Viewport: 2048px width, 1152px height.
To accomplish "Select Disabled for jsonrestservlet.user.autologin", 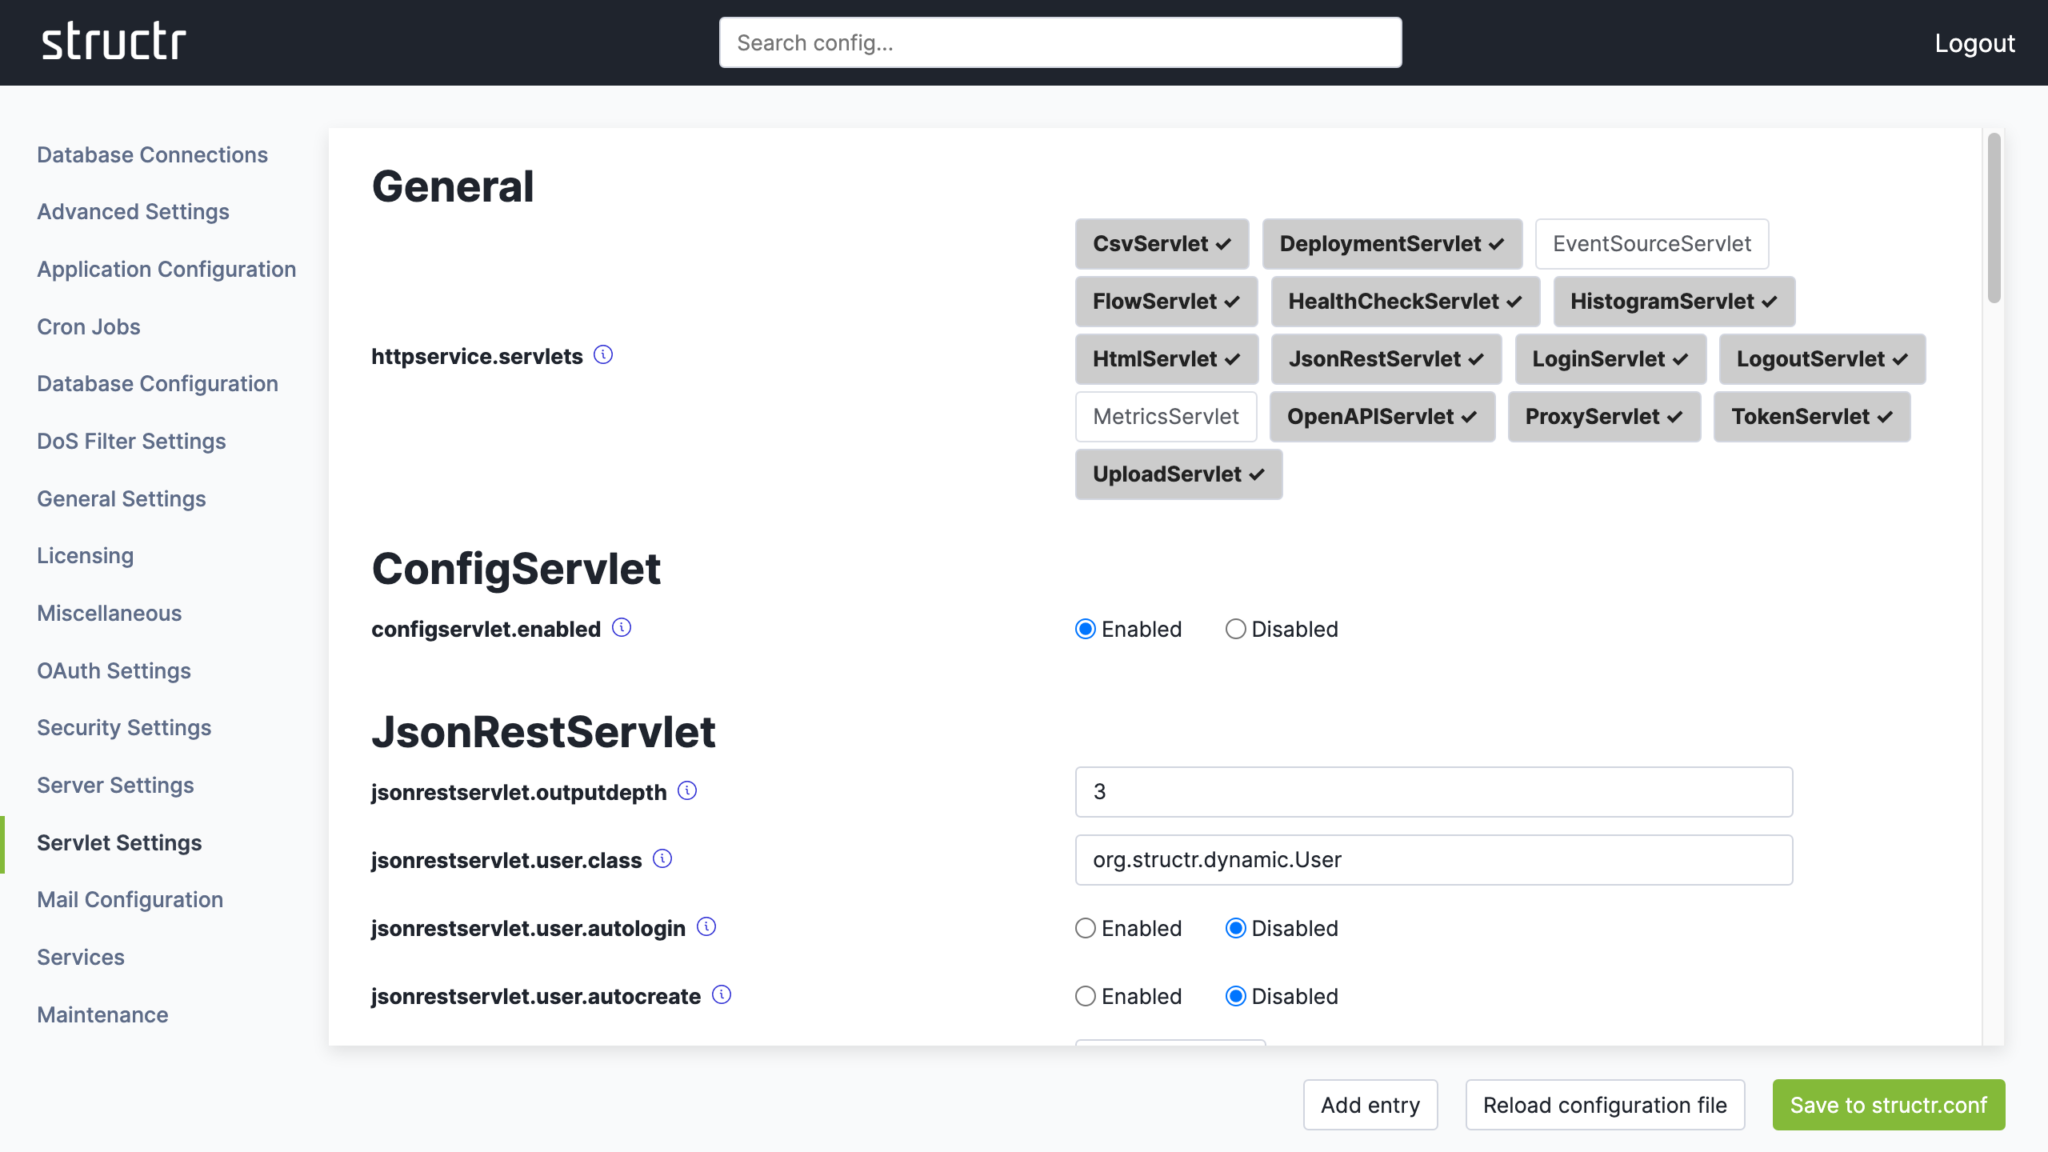I will point(1236,928).
